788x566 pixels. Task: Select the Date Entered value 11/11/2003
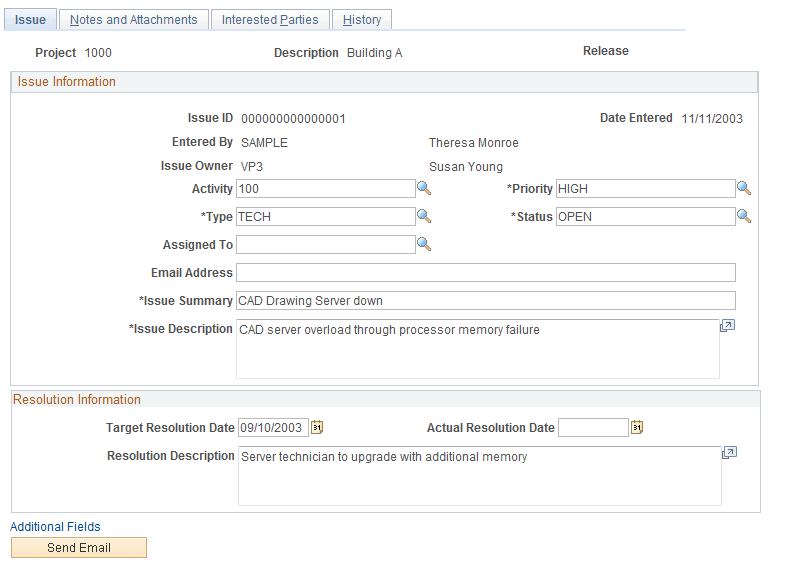[x=712, y=119]
